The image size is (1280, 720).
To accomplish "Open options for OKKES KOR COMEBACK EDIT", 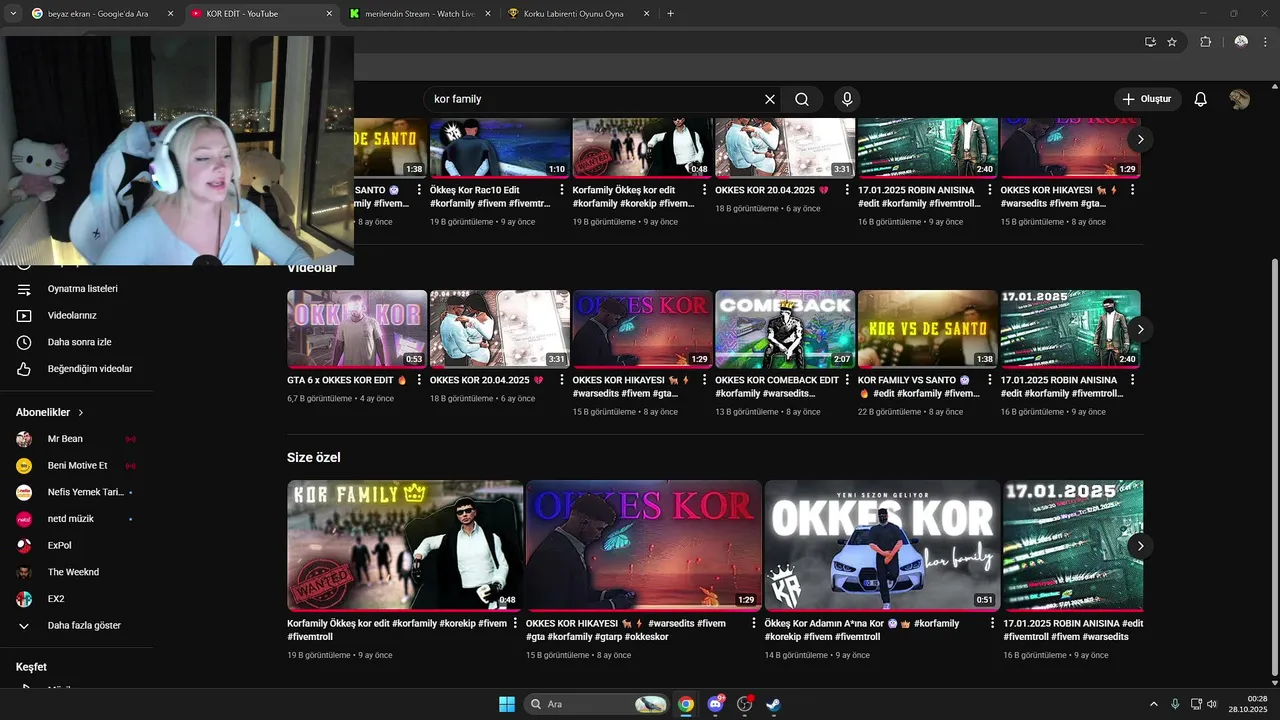I will point(846,381).
